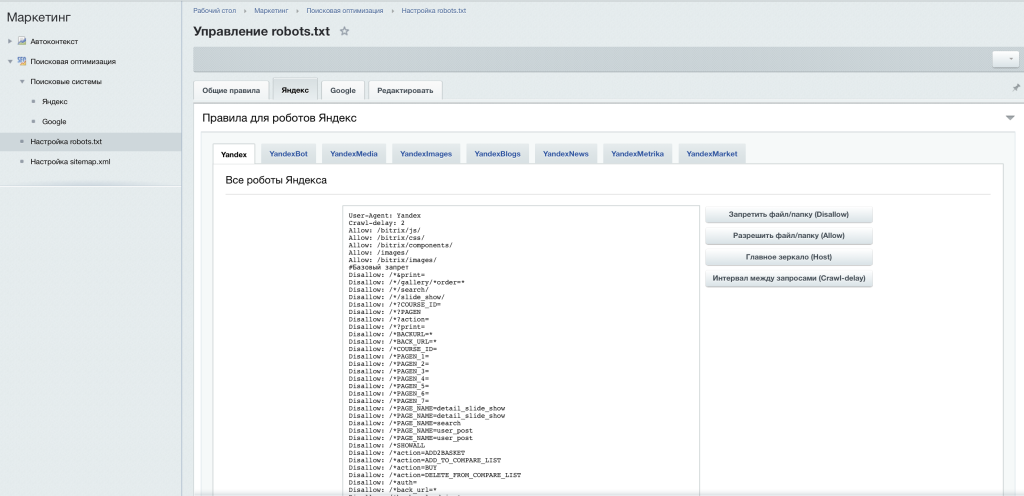Click the Crawl-delay: 2 line in editor
This screenshot has width=1024, height=496.
(376, 223)
